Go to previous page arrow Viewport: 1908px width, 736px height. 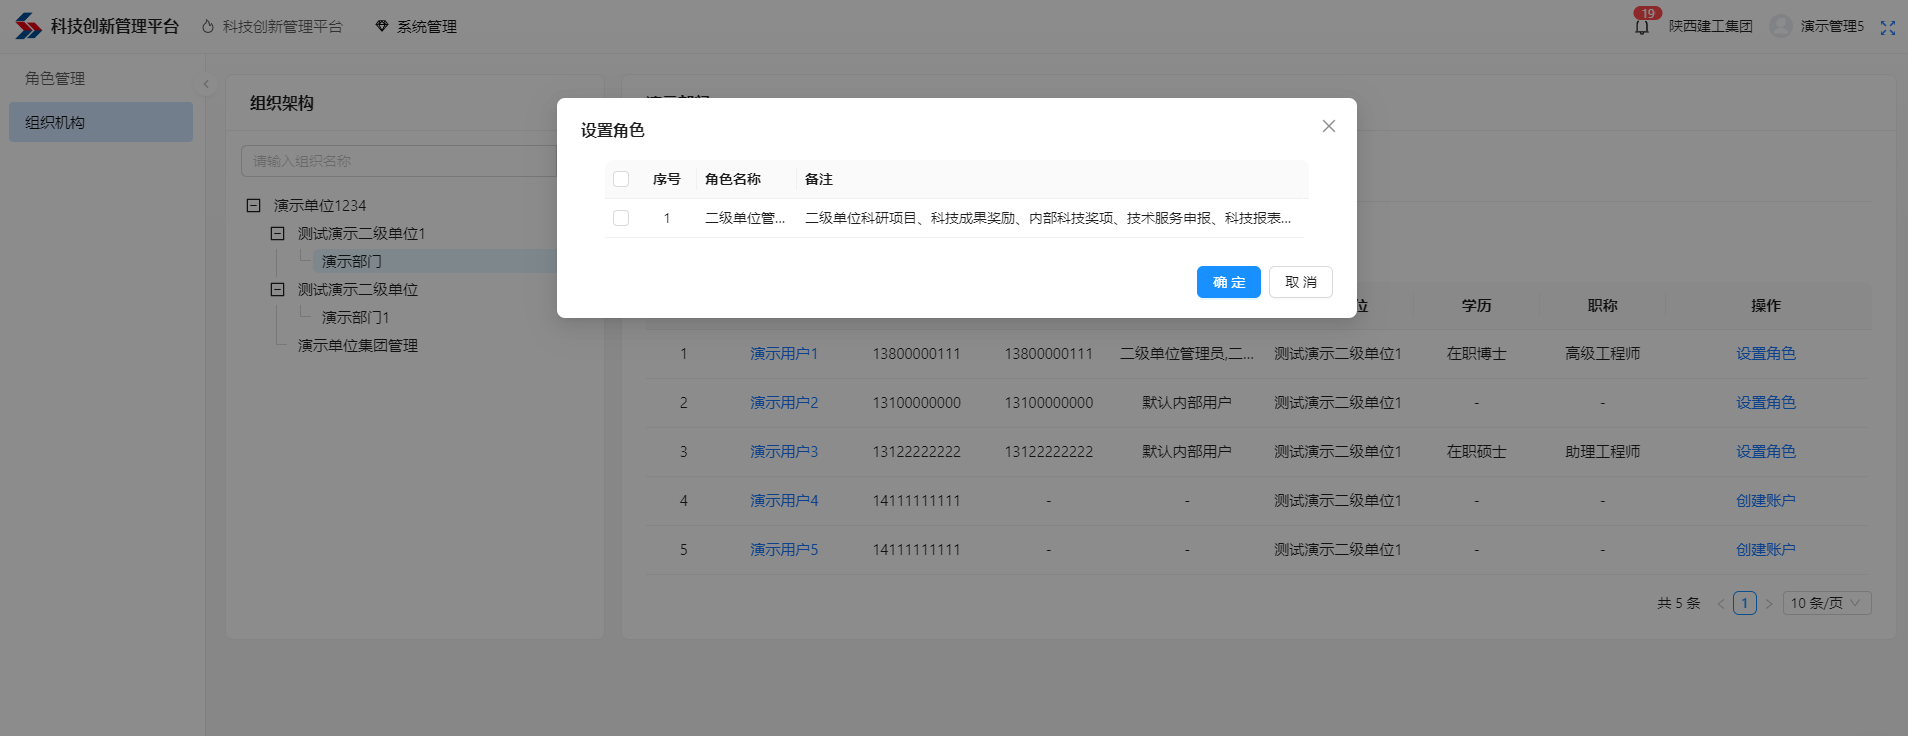point(1720,603)
